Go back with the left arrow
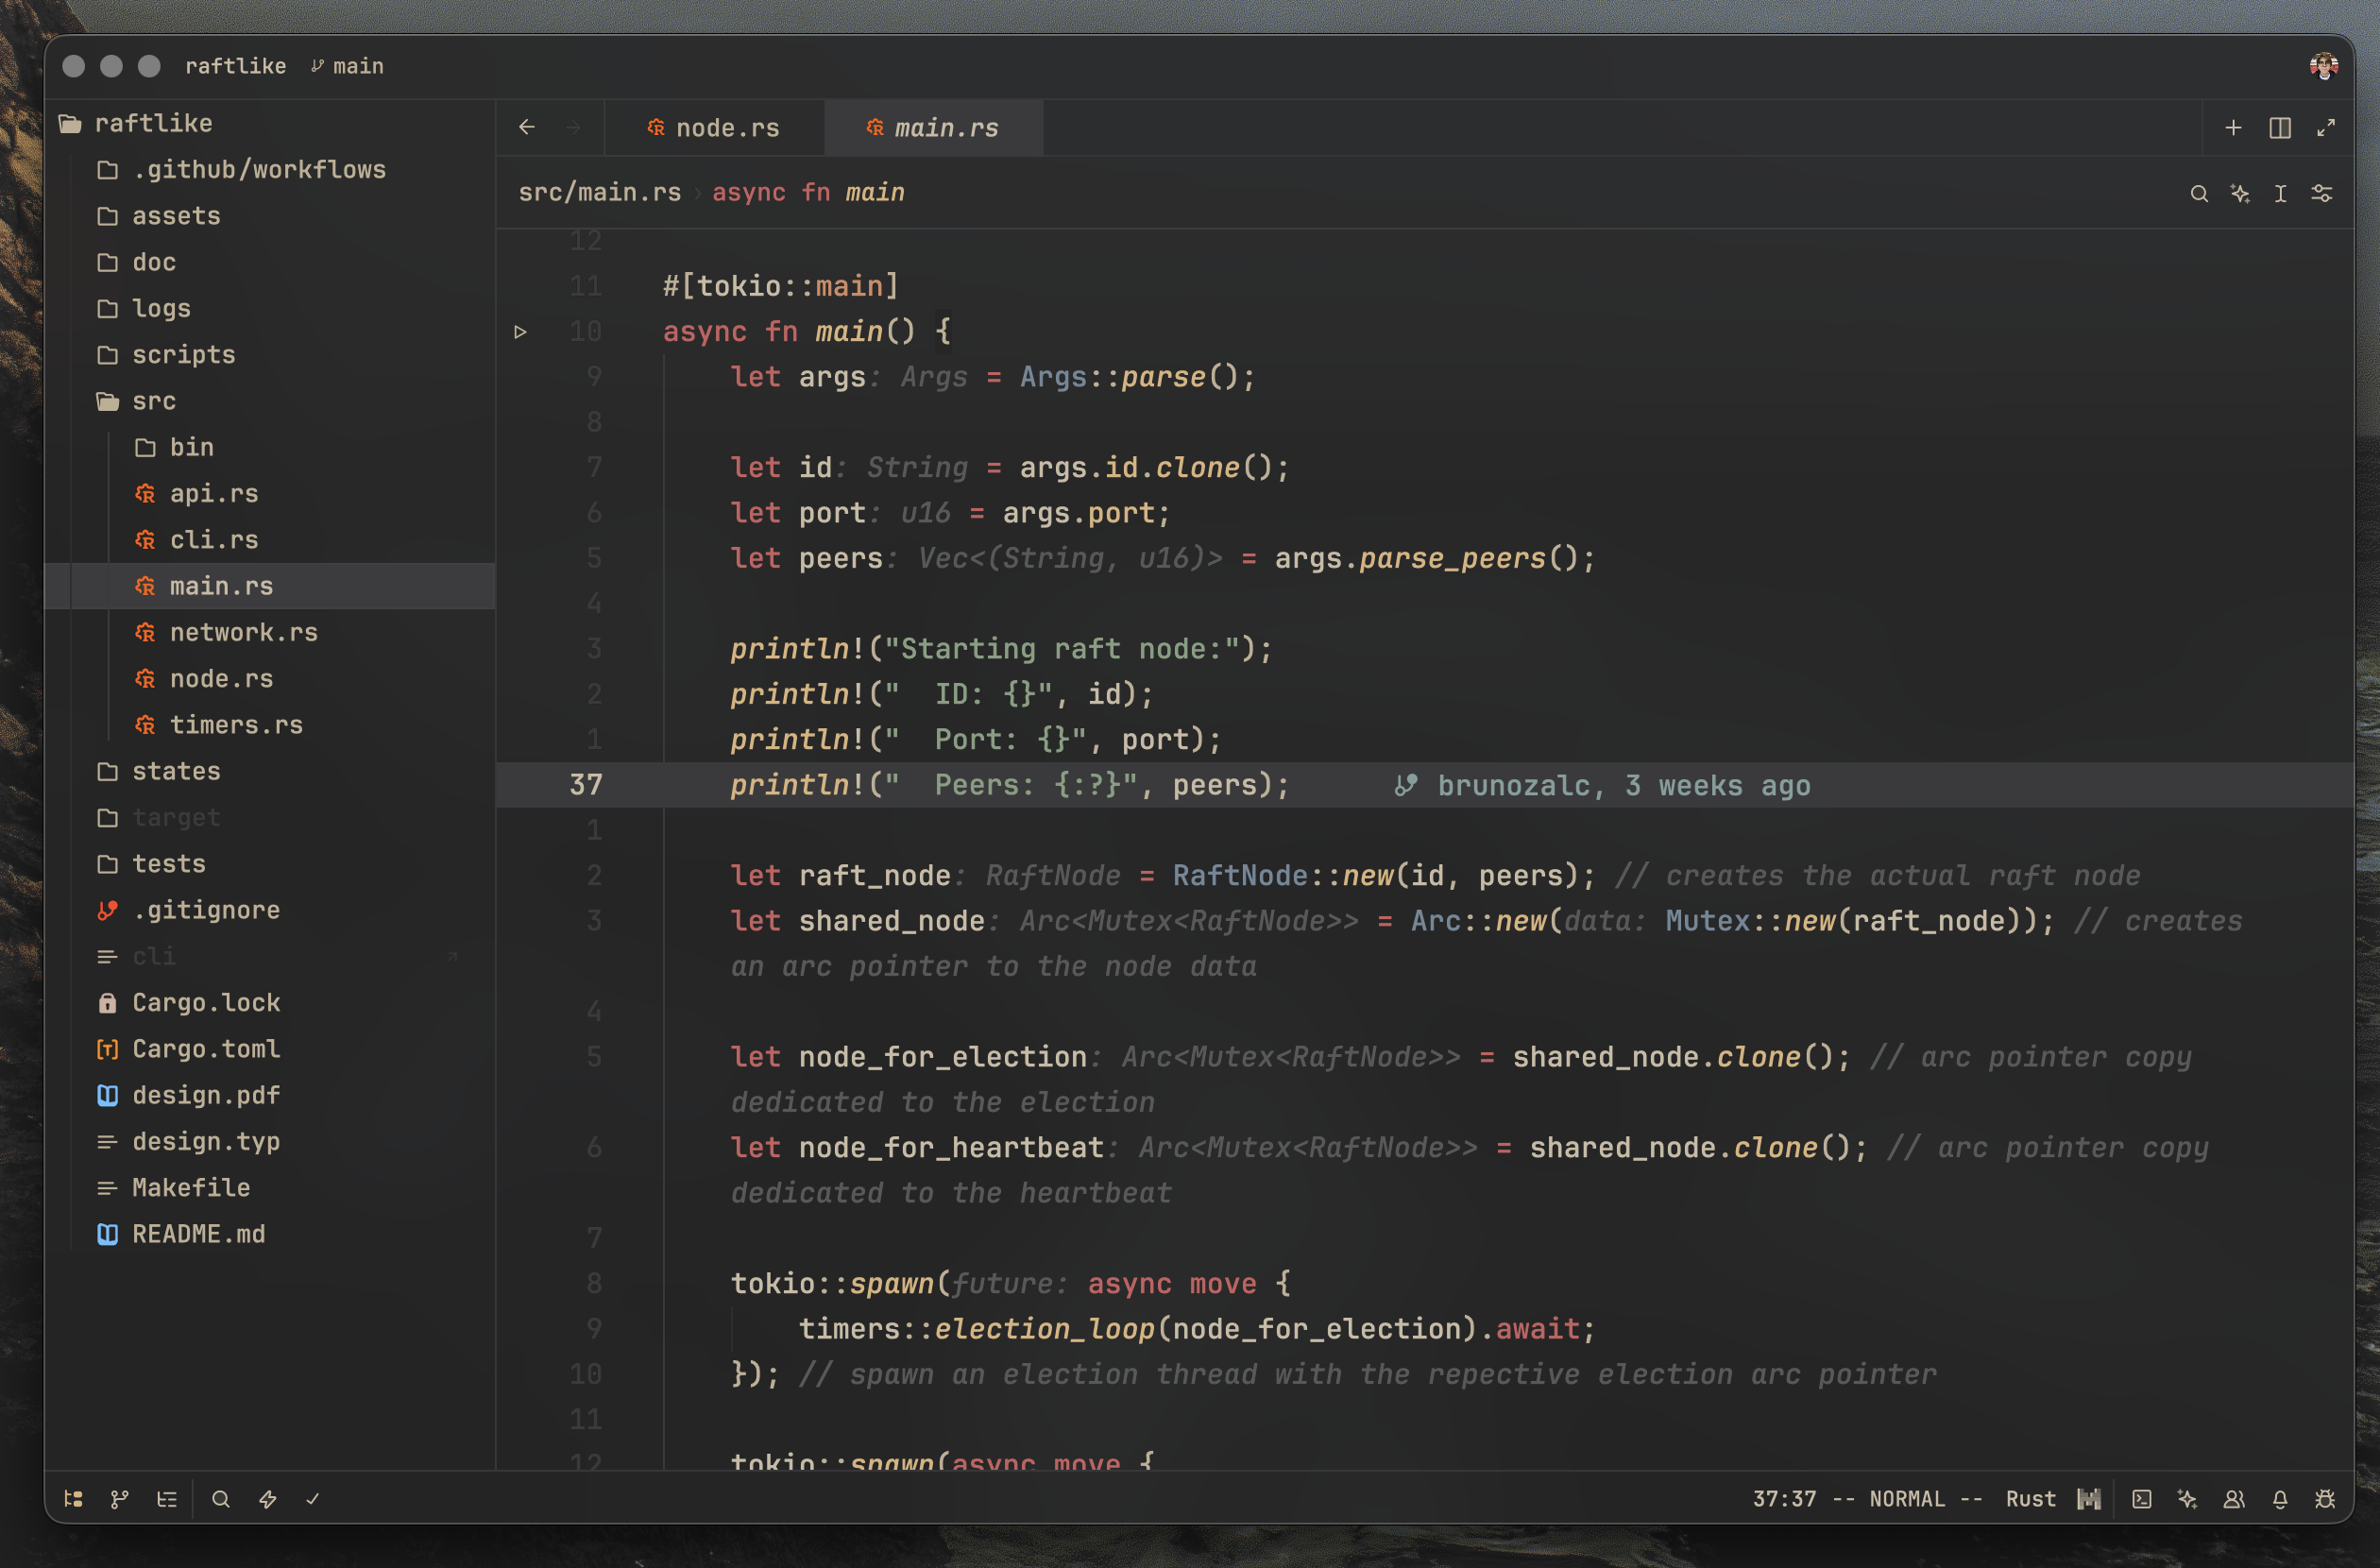This screenshot has width=2380, height=1568. click(x=527, y=127)
